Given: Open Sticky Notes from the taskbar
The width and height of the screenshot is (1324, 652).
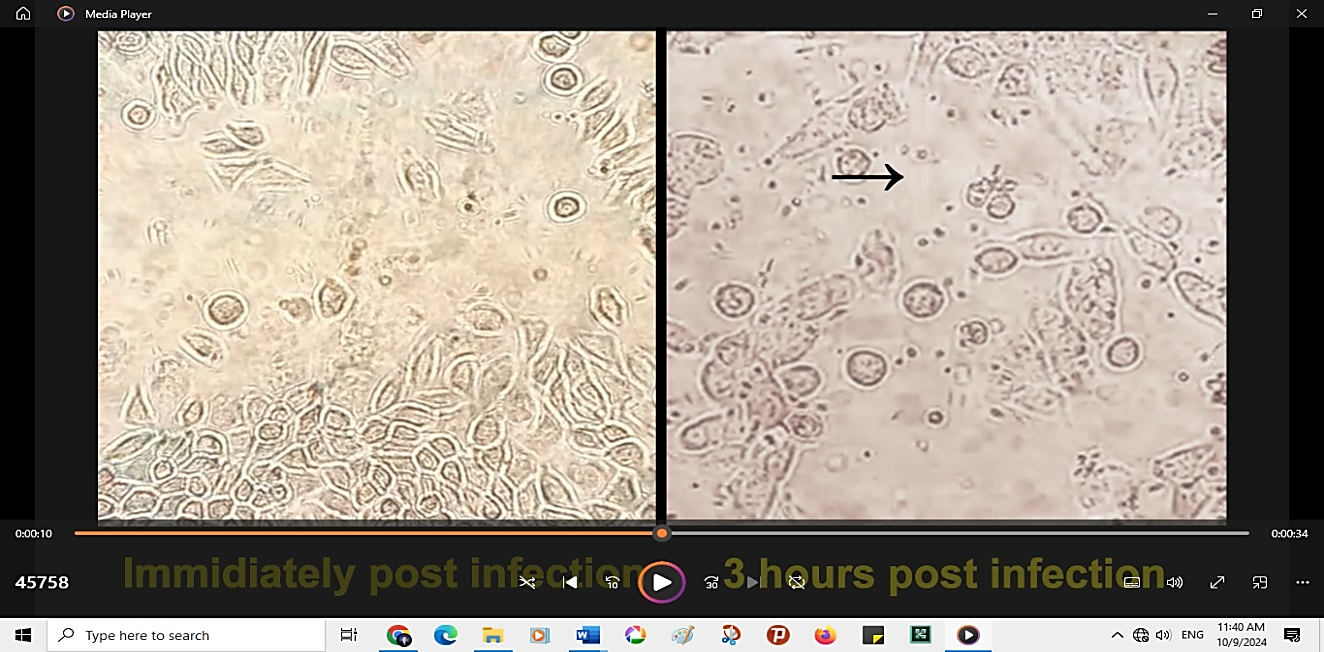Looking at the screenshot, I should click(873, 635).
